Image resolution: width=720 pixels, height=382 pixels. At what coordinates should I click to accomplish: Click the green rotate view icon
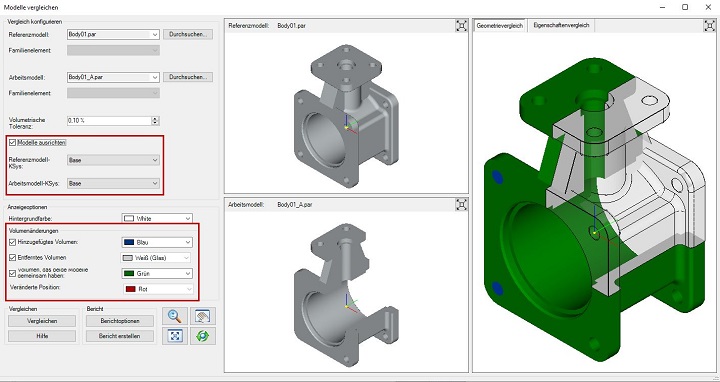click(x=202, y=336)
